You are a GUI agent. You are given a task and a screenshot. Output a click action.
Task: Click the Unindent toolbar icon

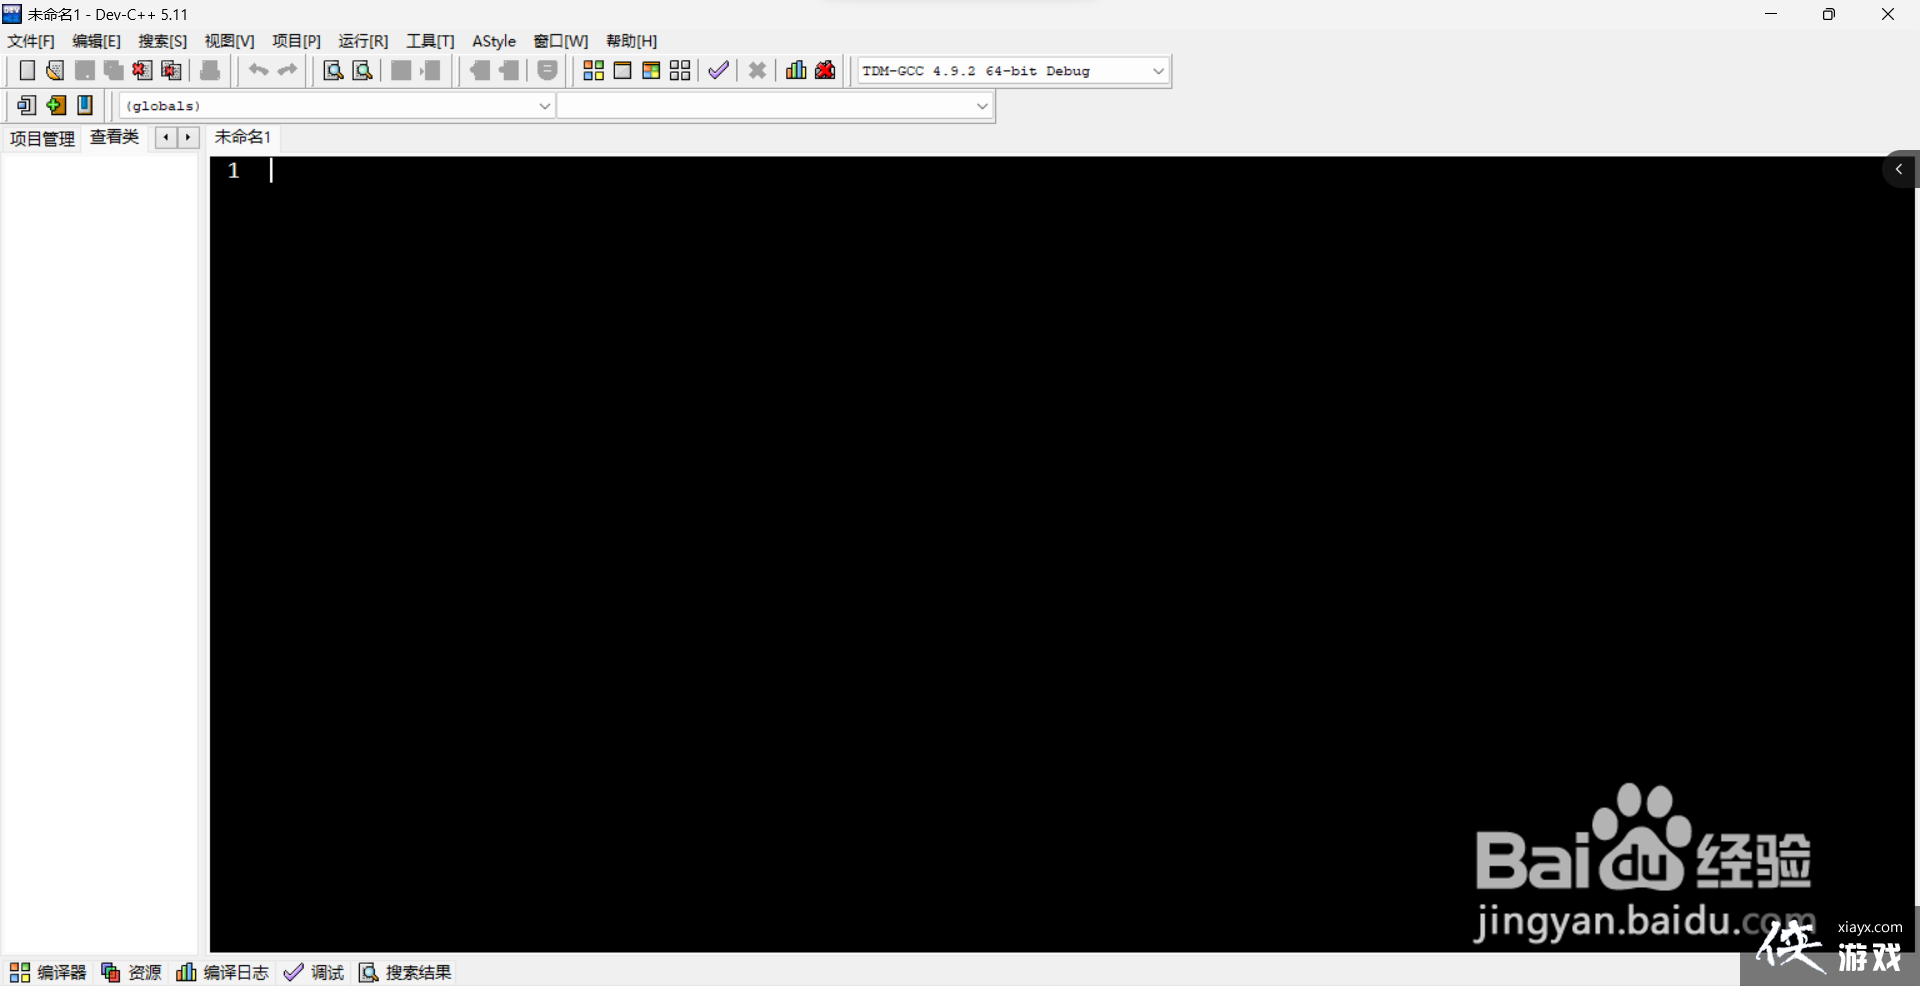point(430,70)
